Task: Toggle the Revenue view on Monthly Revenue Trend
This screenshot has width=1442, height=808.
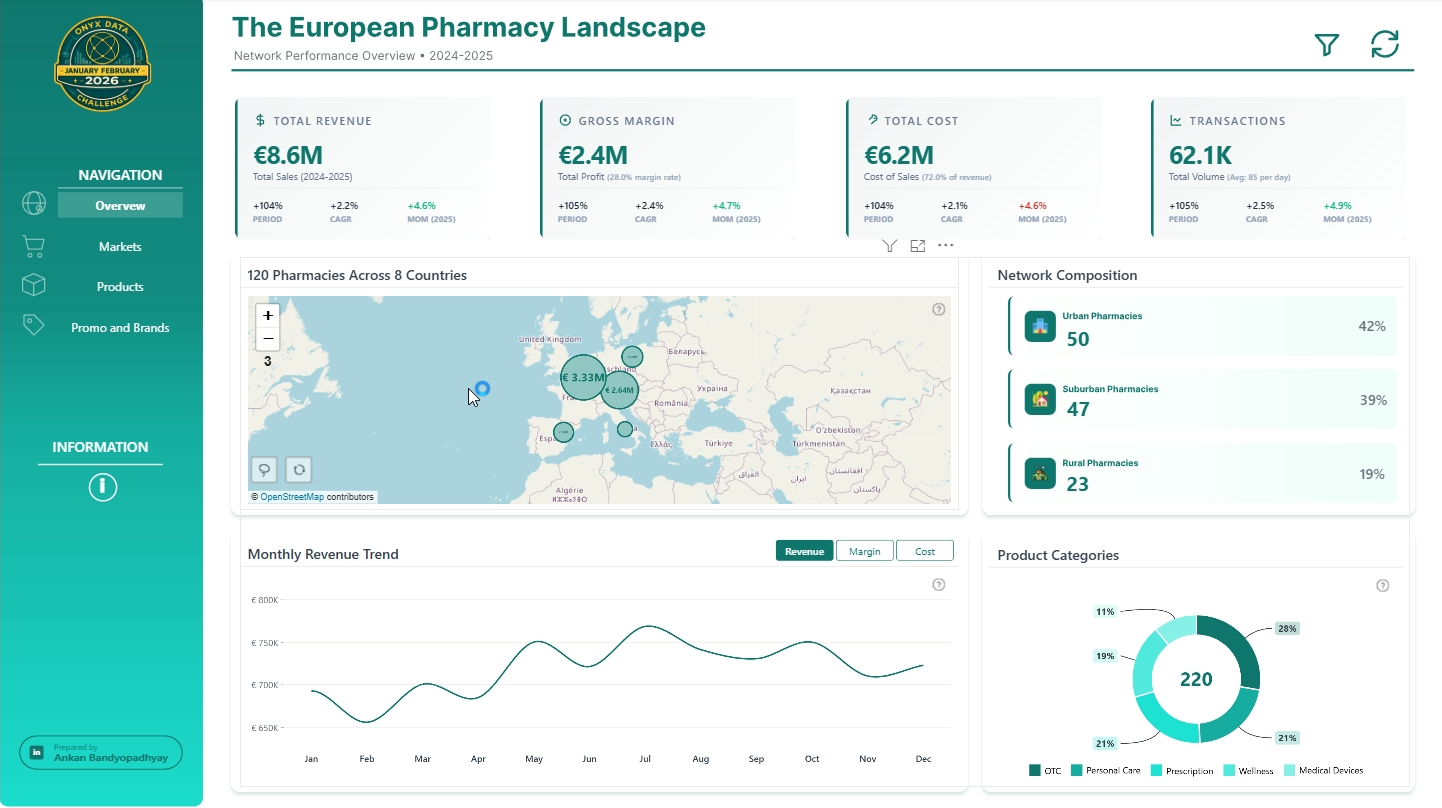Action: point(804,550)
